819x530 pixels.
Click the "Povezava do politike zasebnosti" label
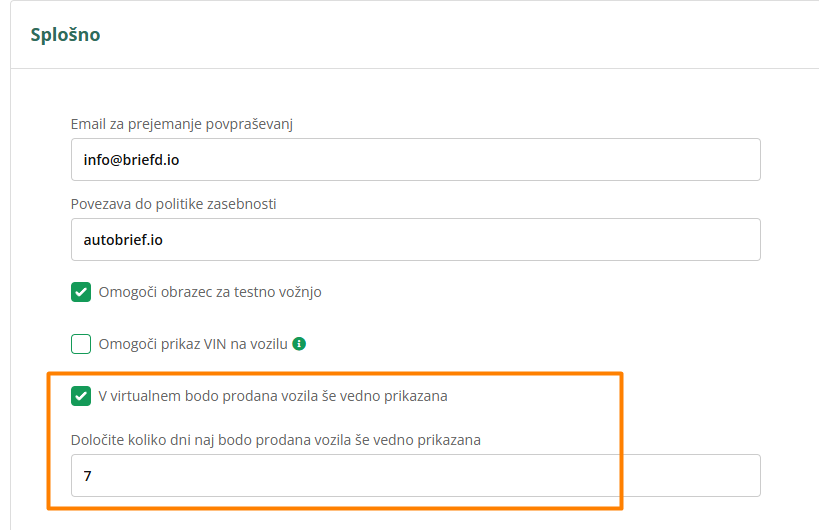[174, 204]
